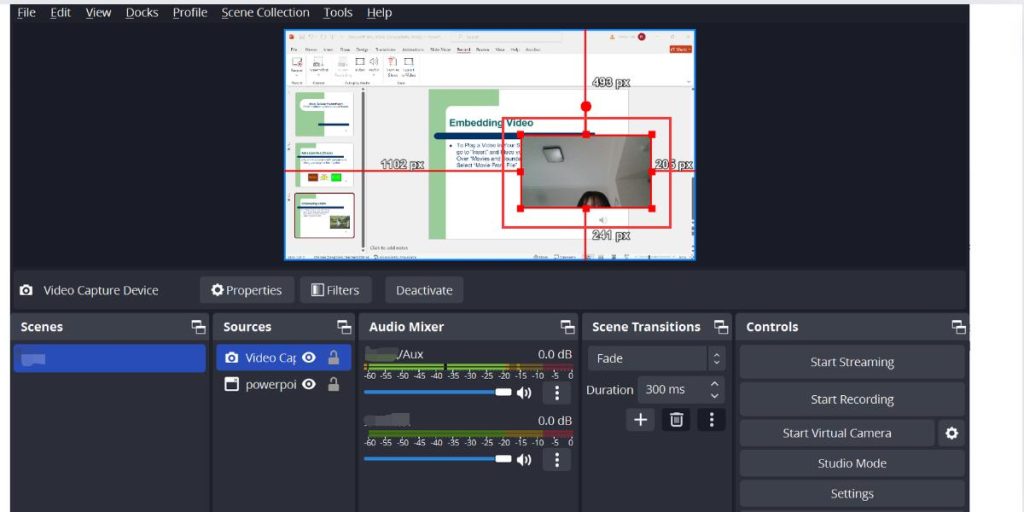The height and width of the screenshot is (512, 1024).
Task: Pop out the Controls dock
Action: coord(958,327)
